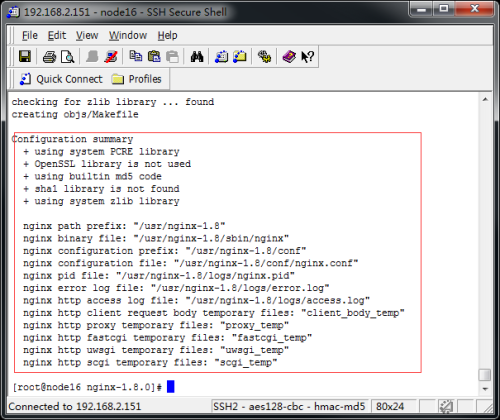500x420 pixels.
Task: Click the 'creating objs/Makefile' line
Action: tap(75, 114)
